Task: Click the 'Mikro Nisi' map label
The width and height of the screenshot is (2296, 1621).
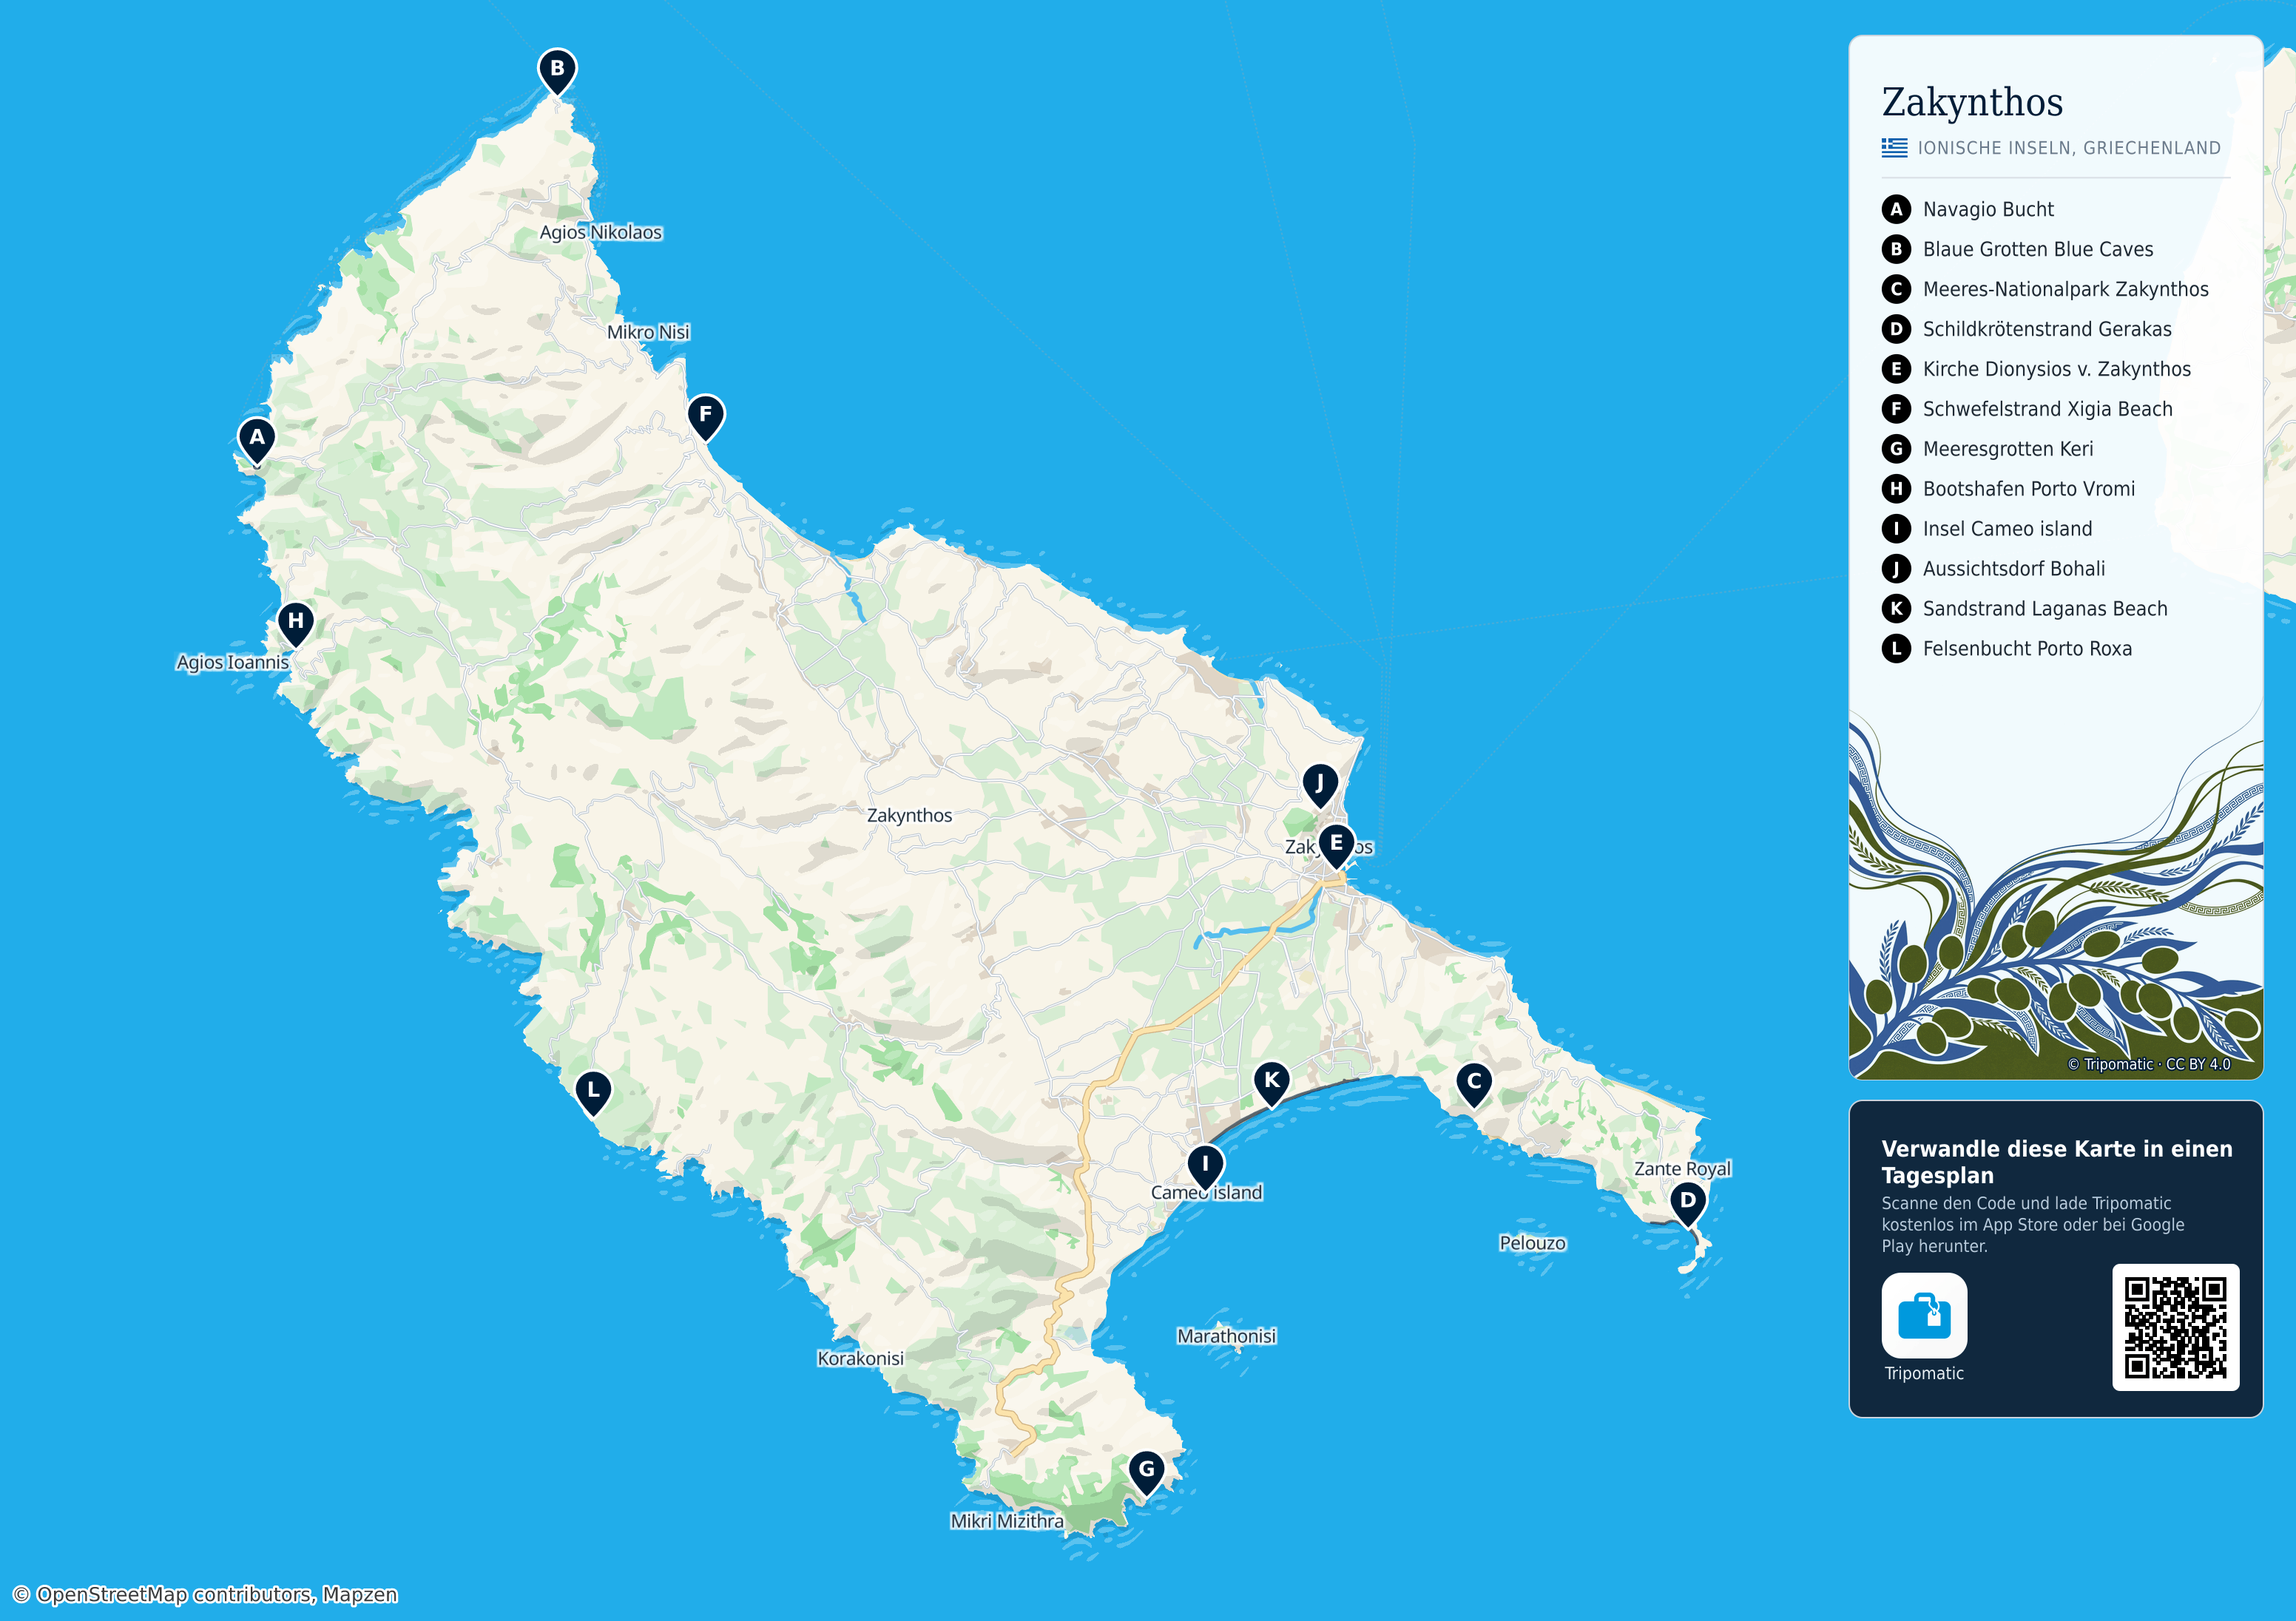Action: (648, 332)
